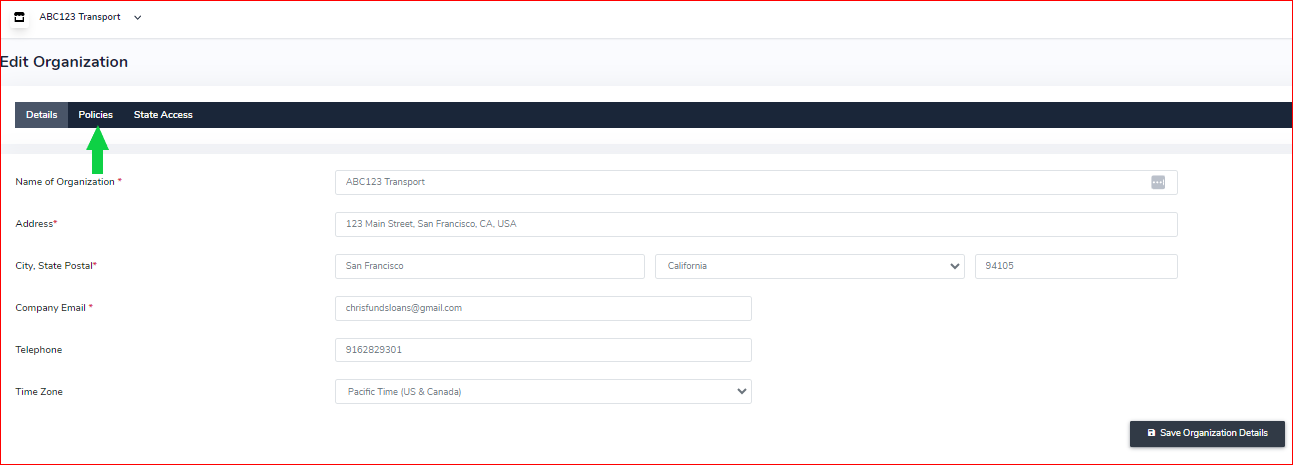Click Save Organization Details button

click(x=1207, y=433)
